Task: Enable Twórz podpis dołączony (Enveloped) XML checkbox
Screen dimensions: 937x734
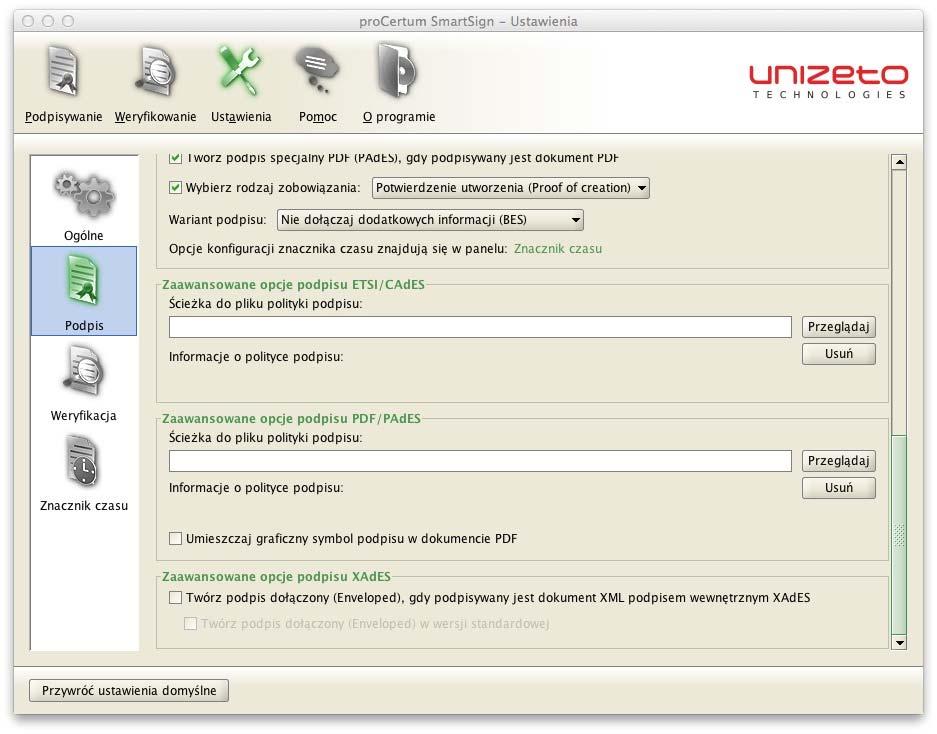Action: 175,597
